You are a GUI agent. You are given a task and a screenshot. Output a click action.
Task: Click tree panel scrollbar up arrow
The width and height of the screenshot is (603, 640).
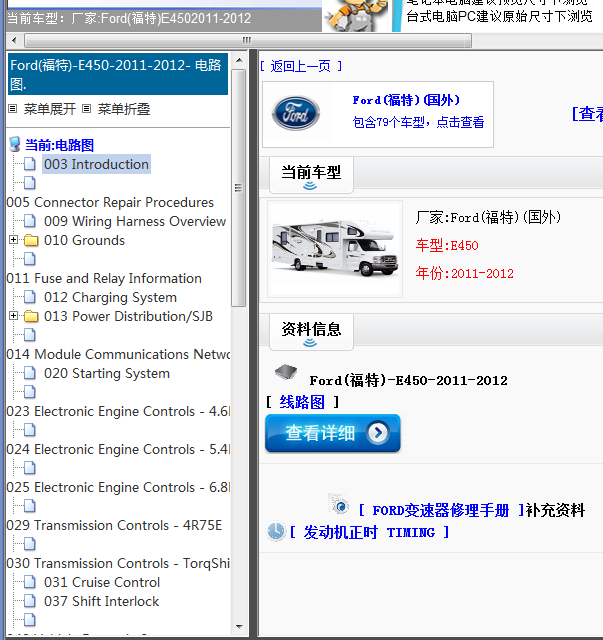pos(239,60)
